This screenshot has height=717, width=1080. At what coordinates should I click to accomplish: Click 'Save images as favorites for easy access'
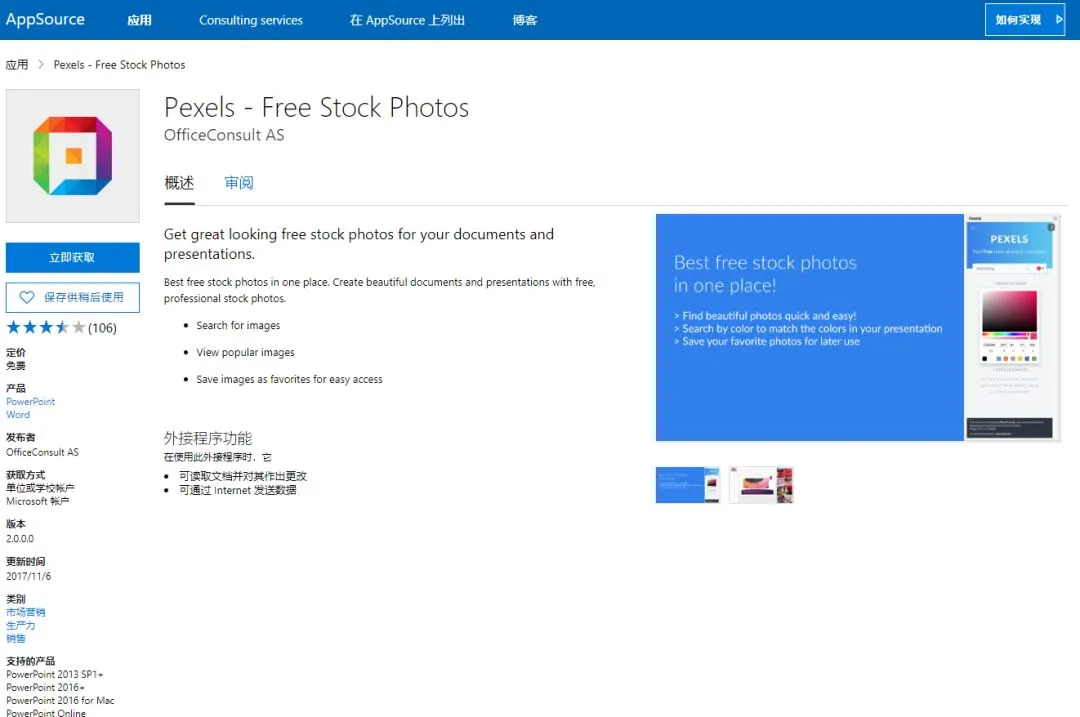point(289,379)
